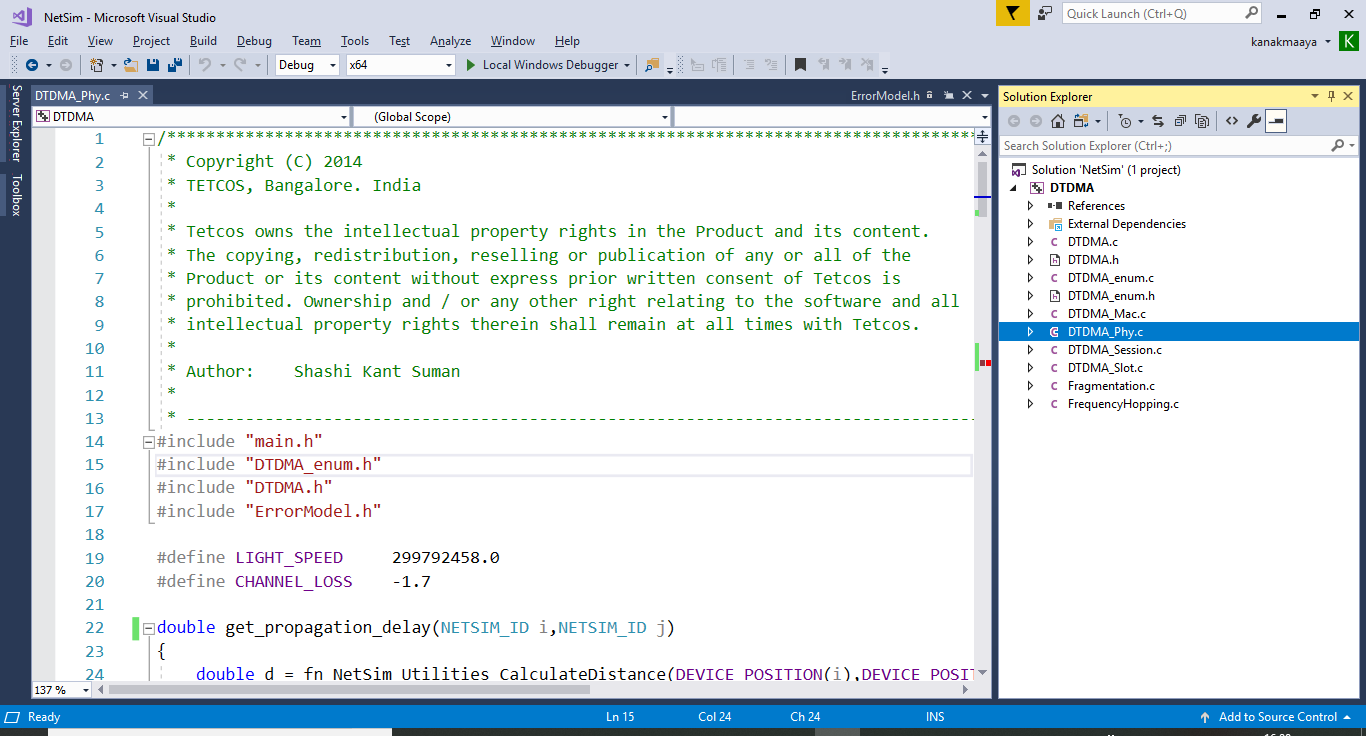Image resolution: width=1366 pixels, height=736 pixels.
Task: Toggle bookmark on the current line
Action: pyautogui.click(x=800, y=65)
